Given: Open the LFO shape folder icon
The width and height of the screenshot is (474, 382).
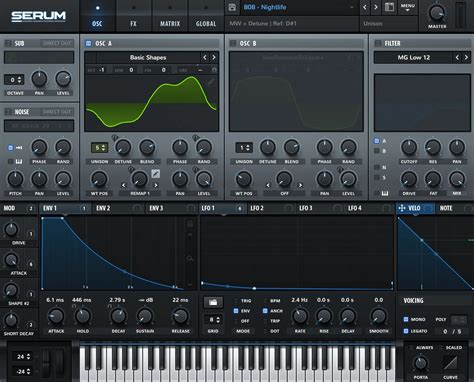Looking at the screenshot, I should (213, 303).
